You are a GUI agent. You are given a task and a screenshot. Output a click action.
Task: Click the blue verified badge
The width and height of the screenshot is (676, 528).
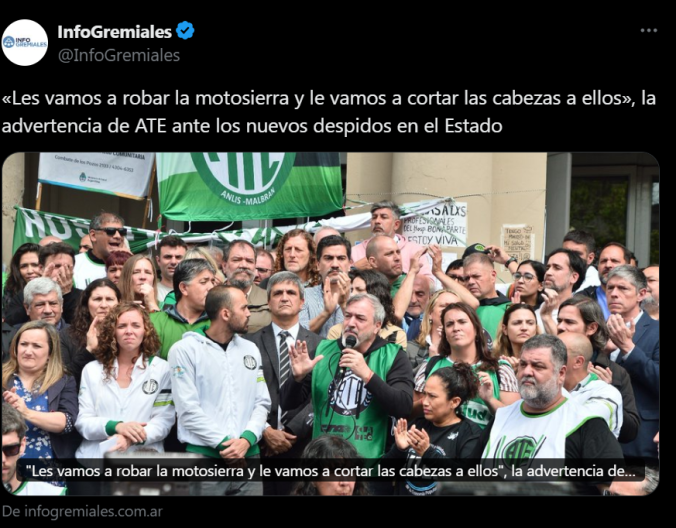click(x=185, y=31)
